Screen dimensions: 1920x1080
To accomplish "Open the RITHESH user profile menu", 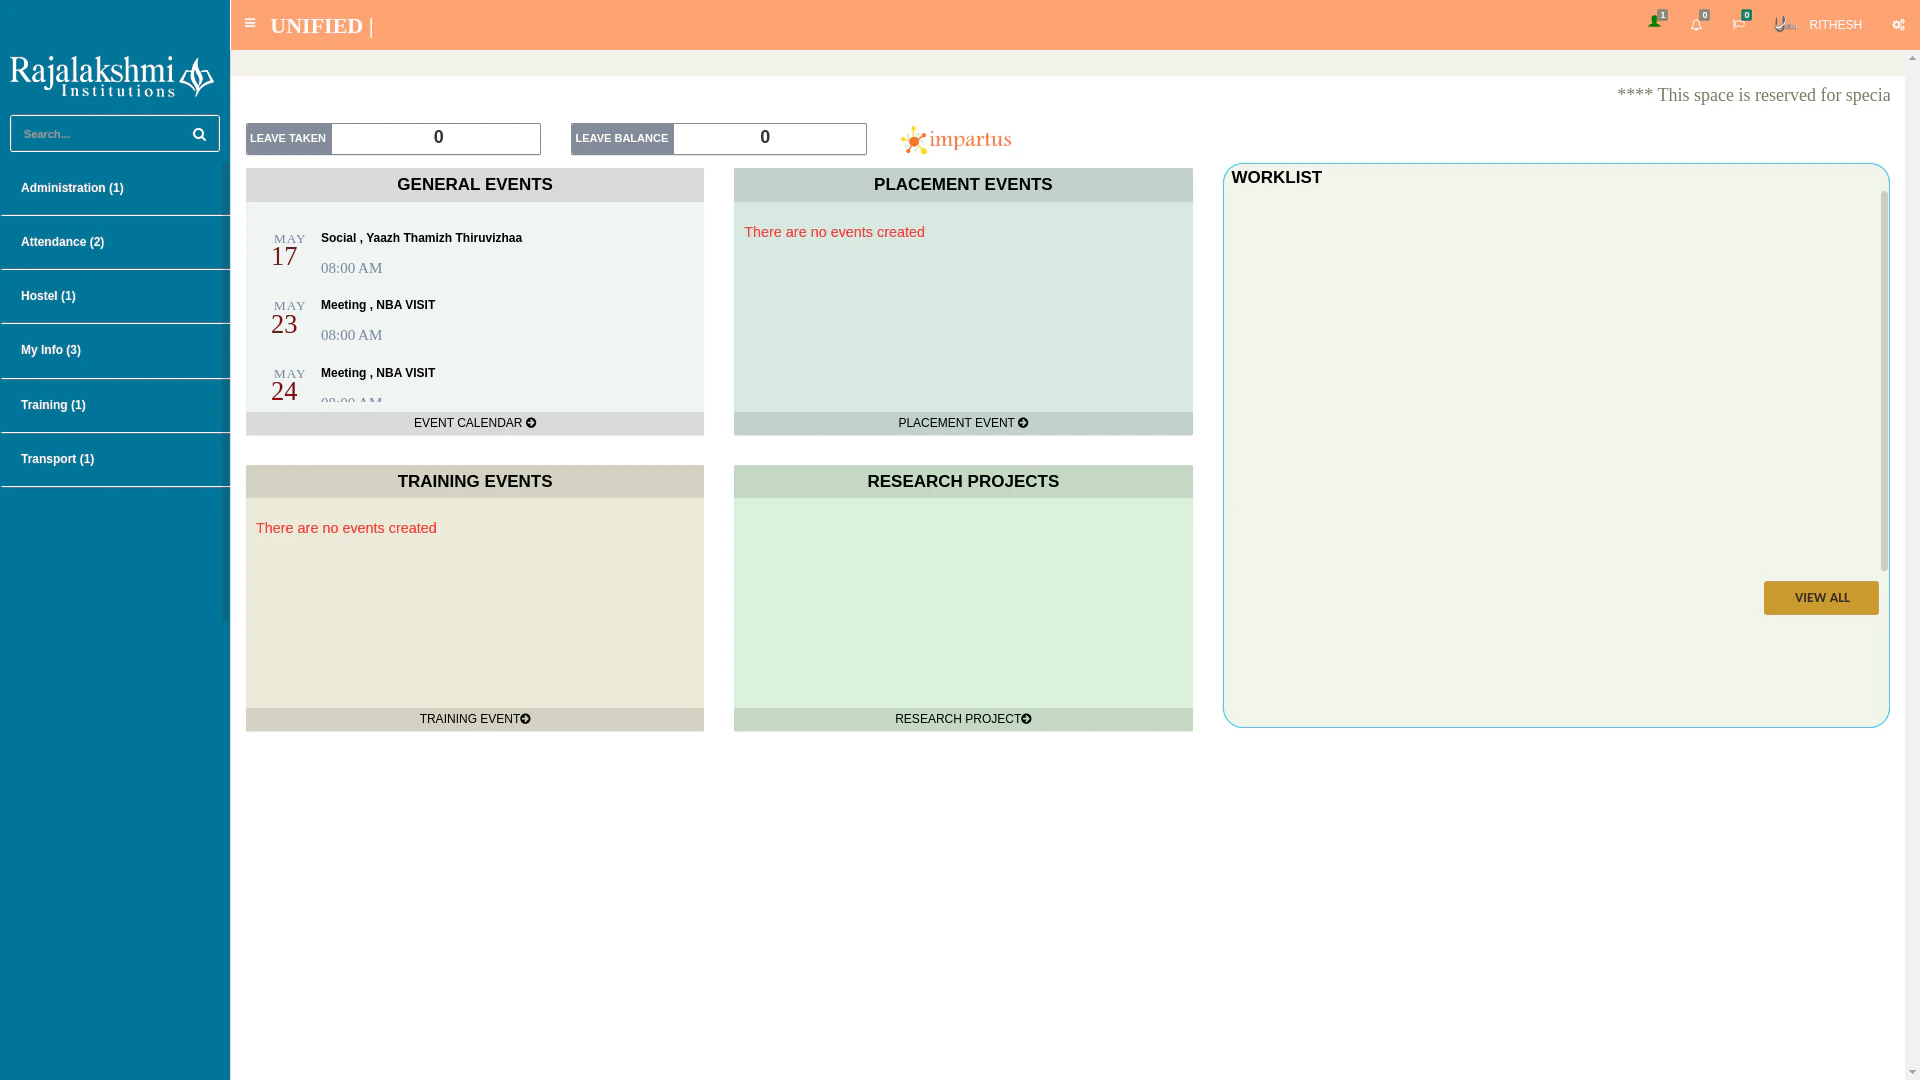I will click(1835, 25).
